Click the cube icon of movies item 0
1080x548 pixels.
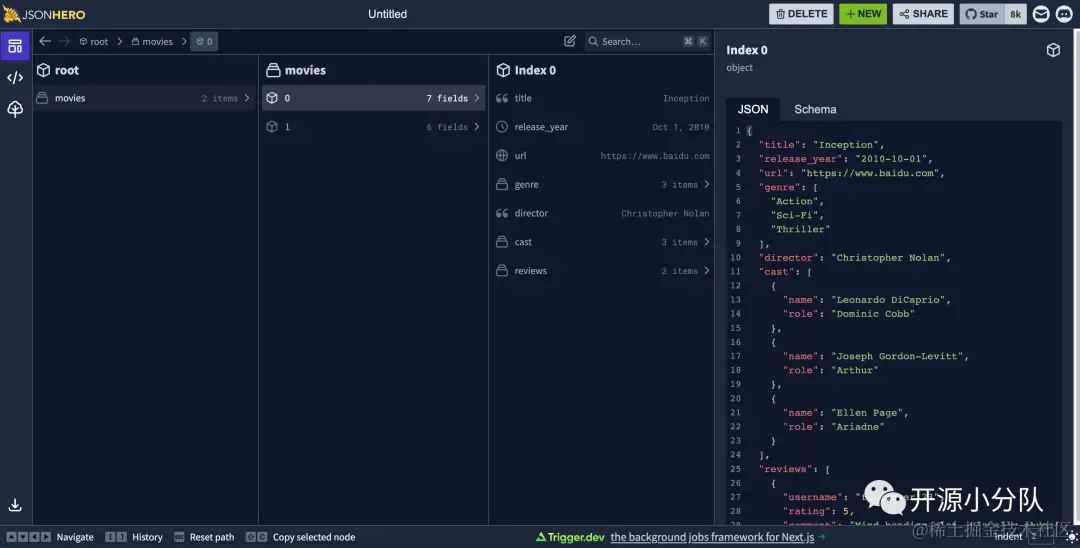click(x=272, y=98)
